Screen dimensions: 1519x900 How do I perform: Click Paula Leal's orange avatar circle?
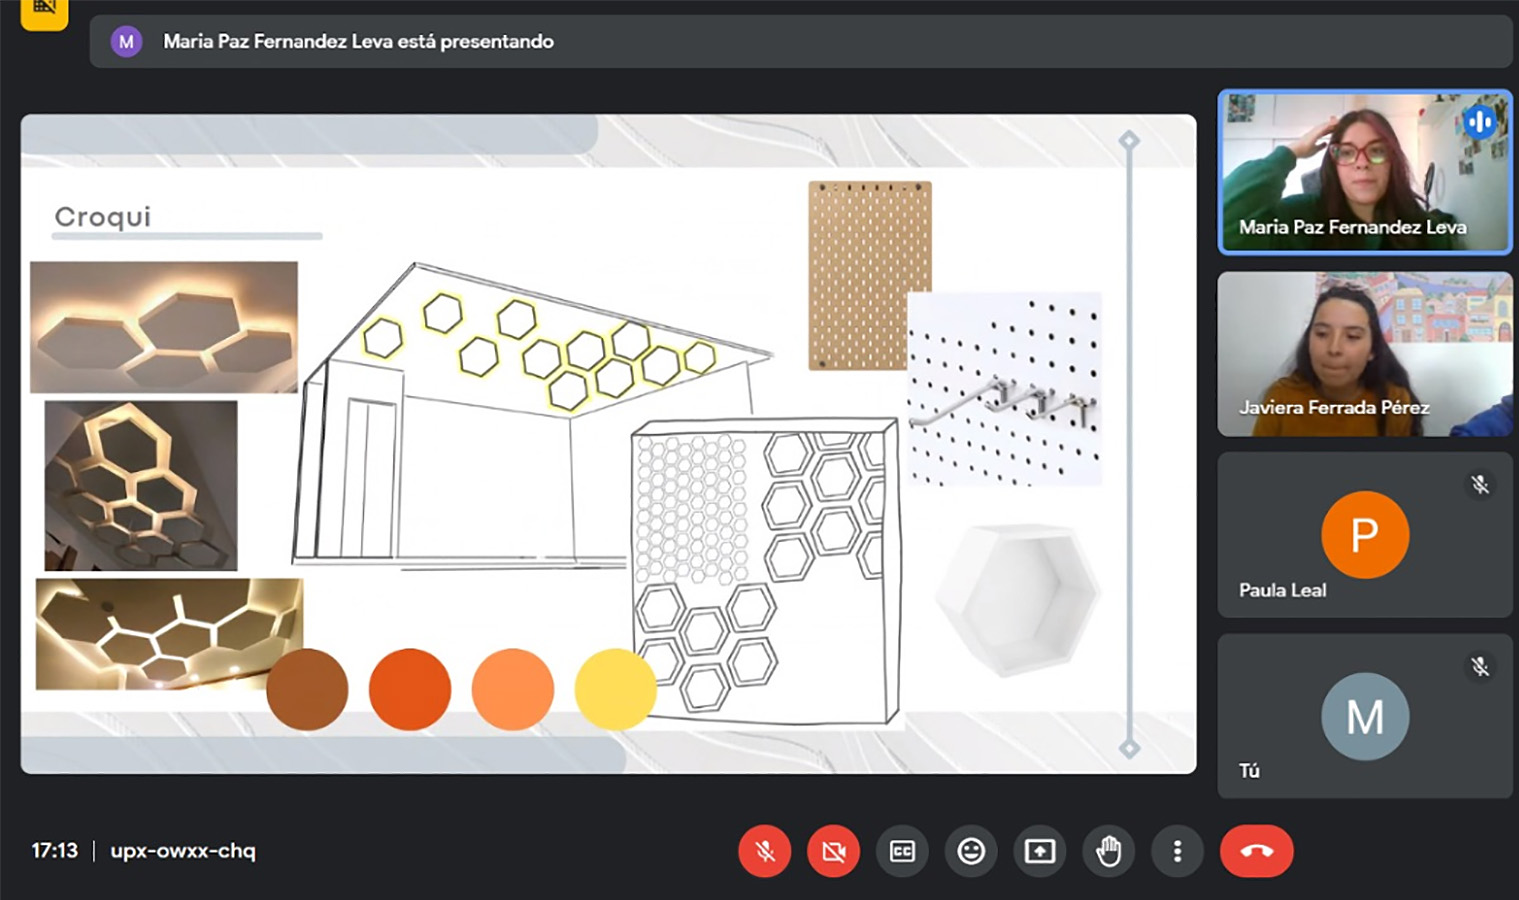point(1364,535)
